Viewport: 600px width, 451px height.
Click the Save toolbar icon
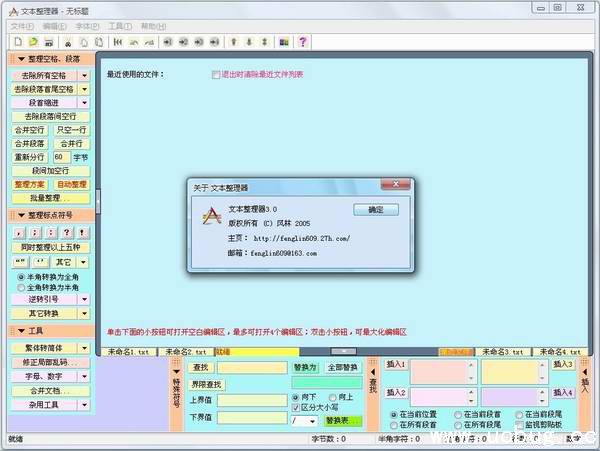(x=47, y=42)
